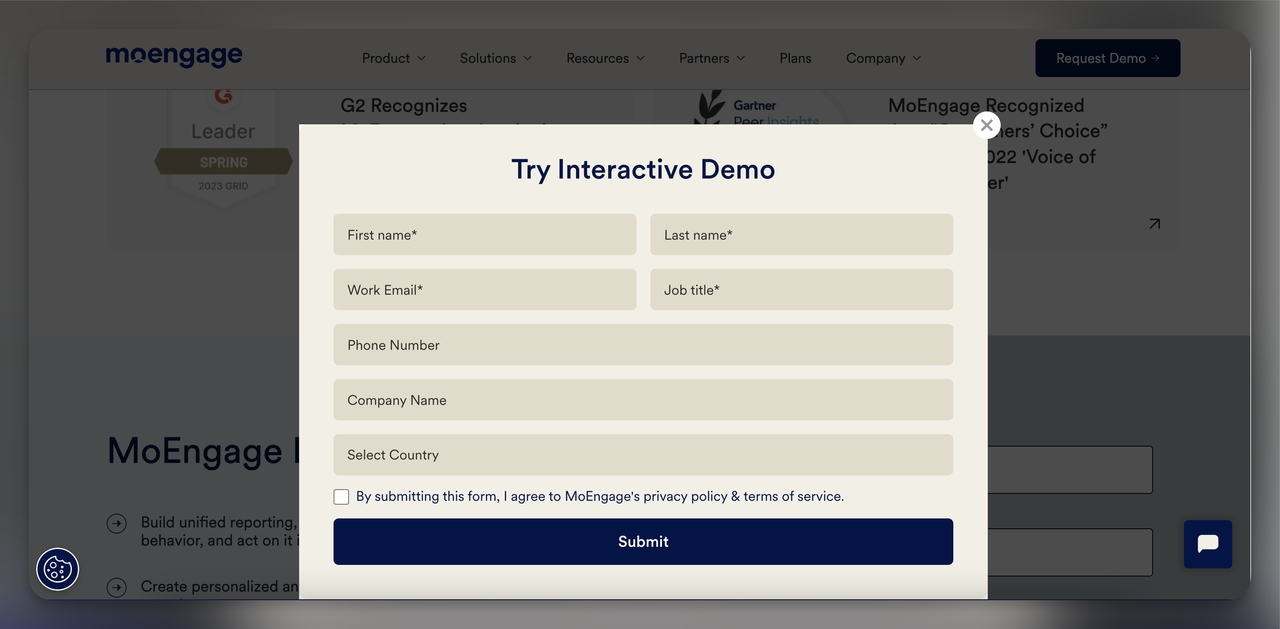Open cookie preferences icon
This screenshot has height=629, width=1280.
coord(58,569)
